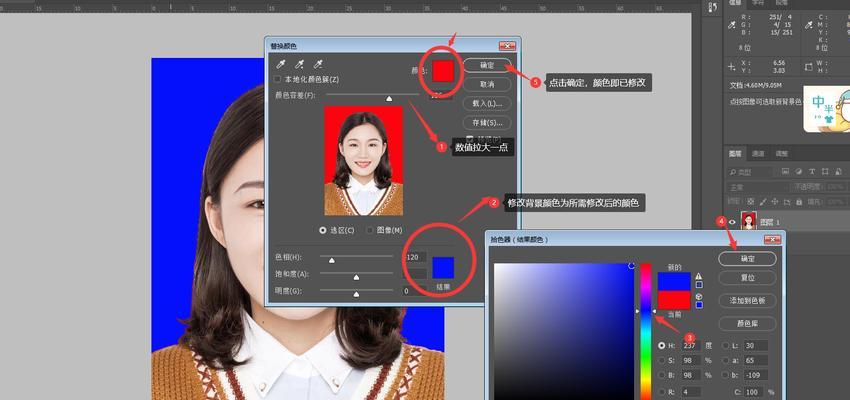This screenshot has width=850, height=400.
Task: Click the blue result color swatch
Action: (443, 268)
